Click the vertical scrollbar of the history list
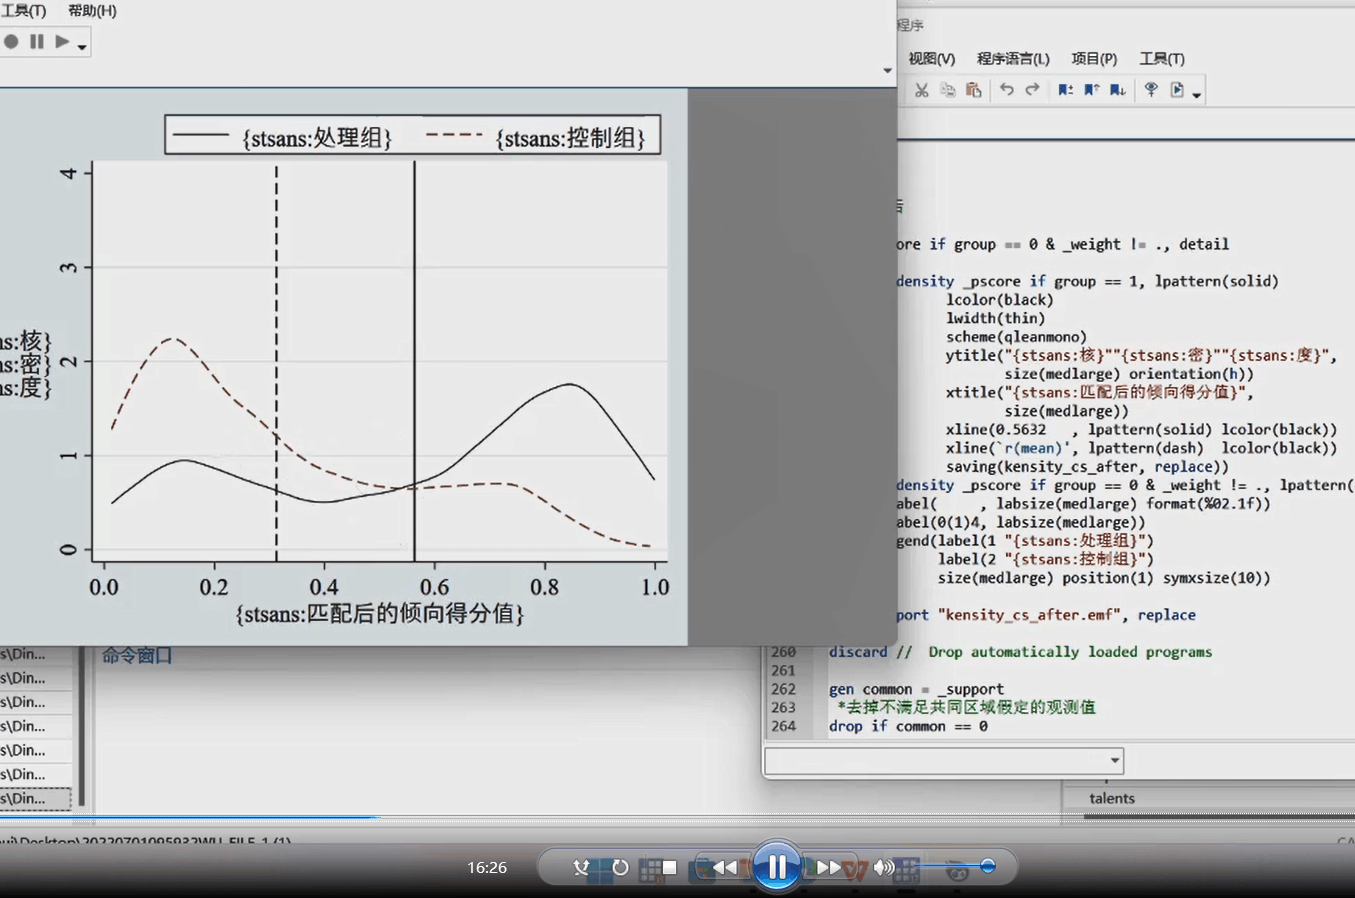This screenshot has height=898, width=1355. pos(82,725)
